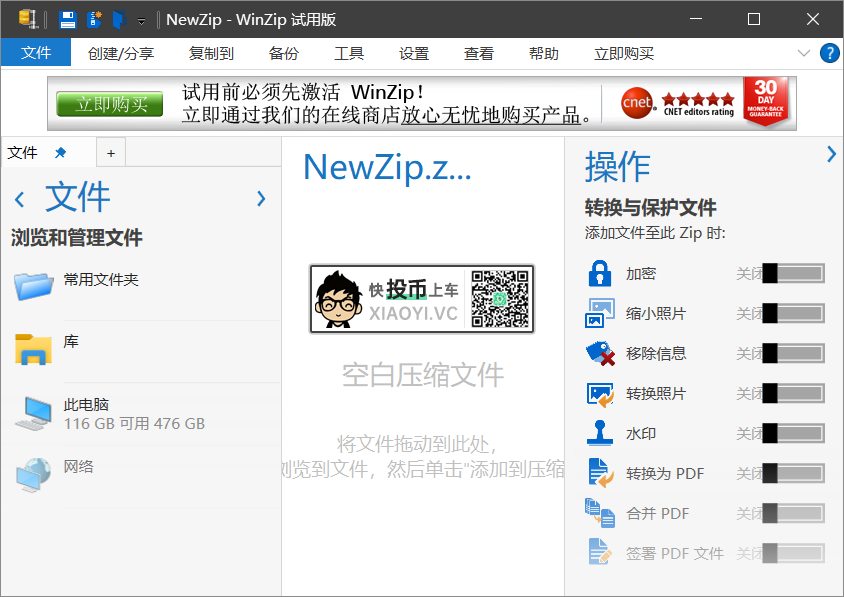This screenshot has width=844, height=597.
Task: Click the 签署 PDF 文件 icon
Action: click(x=600, y=552)
